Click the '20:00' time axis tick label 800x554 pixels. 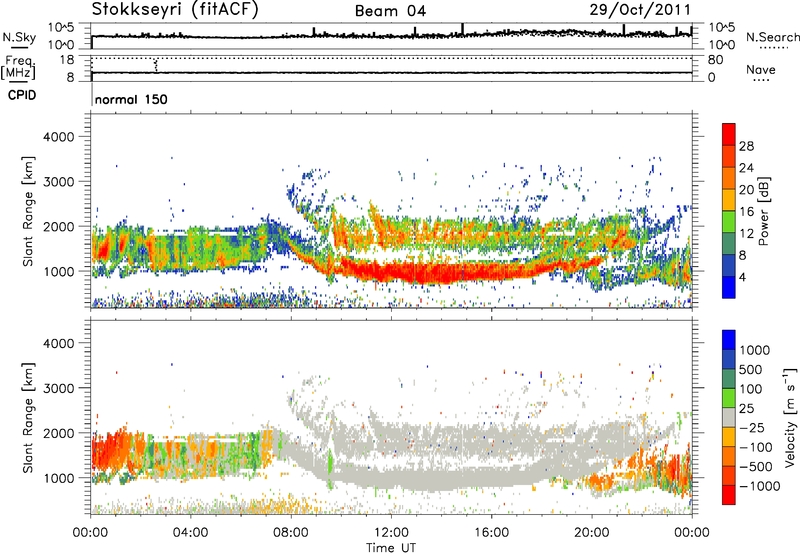592,533
